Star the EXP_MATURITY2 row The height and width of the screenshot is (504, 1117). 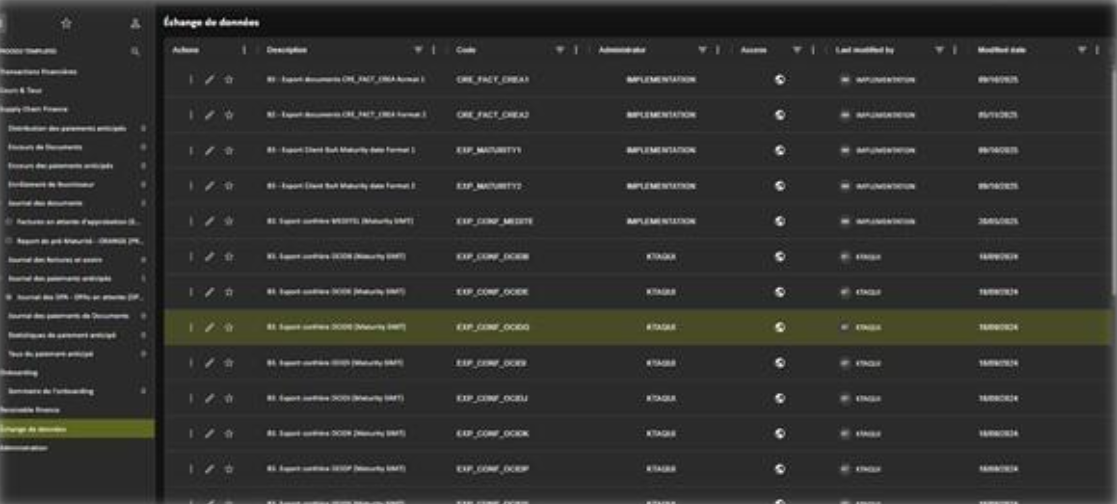click(x=229, y=185)
